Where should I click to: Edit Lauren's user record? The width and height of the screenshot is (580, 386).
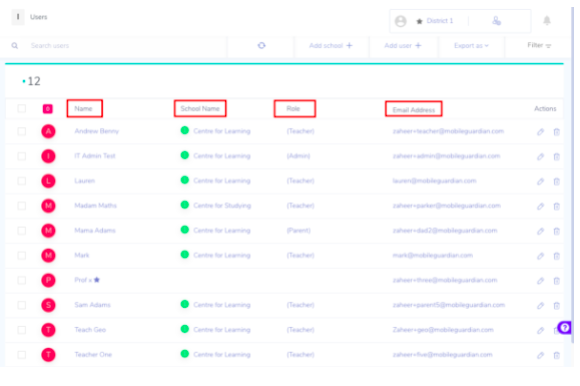click(x=540, y=182)
